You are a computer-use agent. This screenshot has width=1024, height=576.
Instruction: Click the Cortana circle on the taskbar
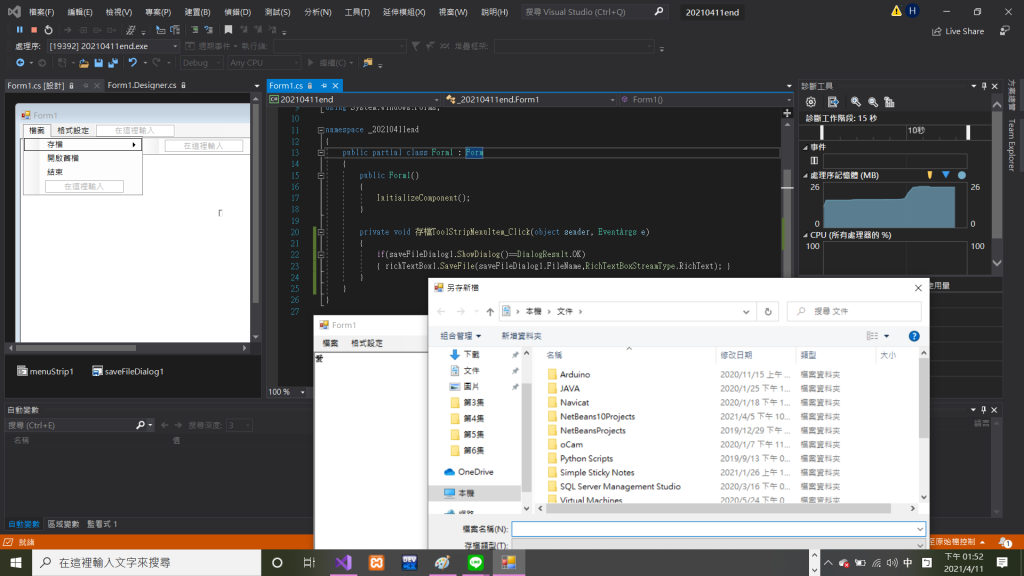[277, 562]
